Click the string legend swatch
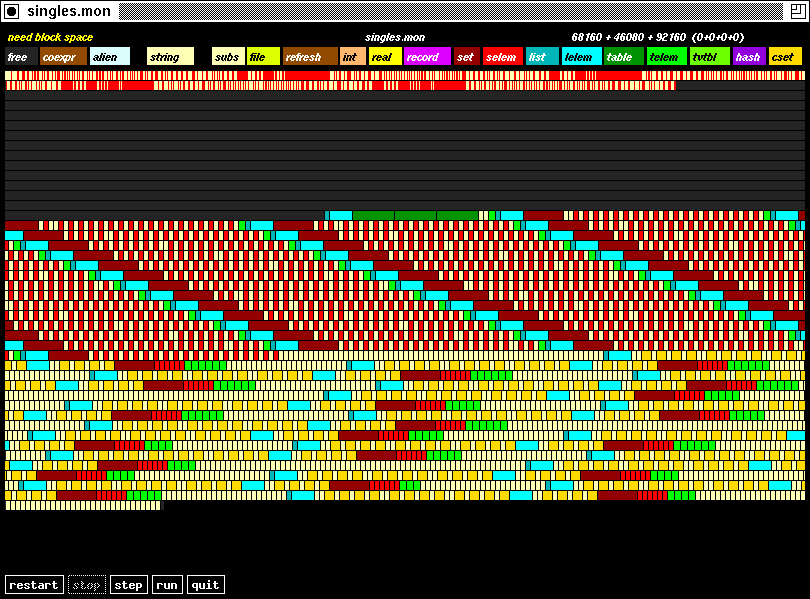The width and height of the screenshot is (810, 599). pyautogui.click(x=170, y=57)
